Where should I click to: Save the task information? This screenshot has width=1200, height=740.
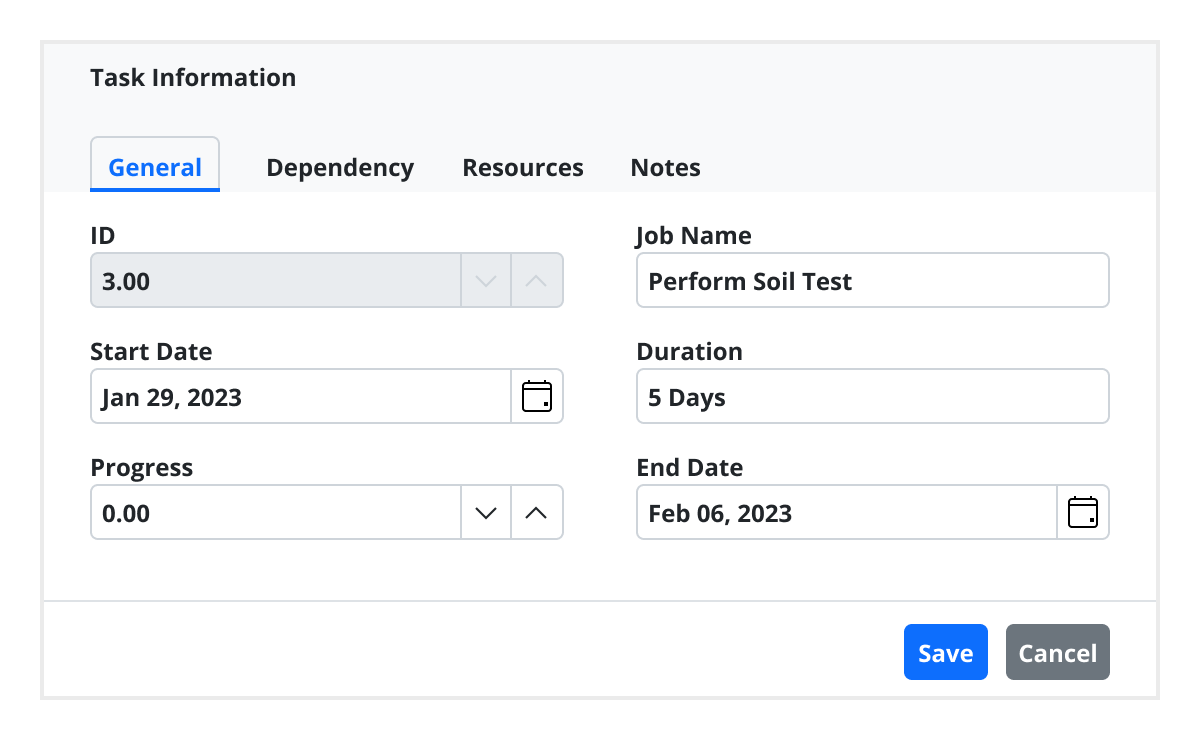(x=945, y=652)
